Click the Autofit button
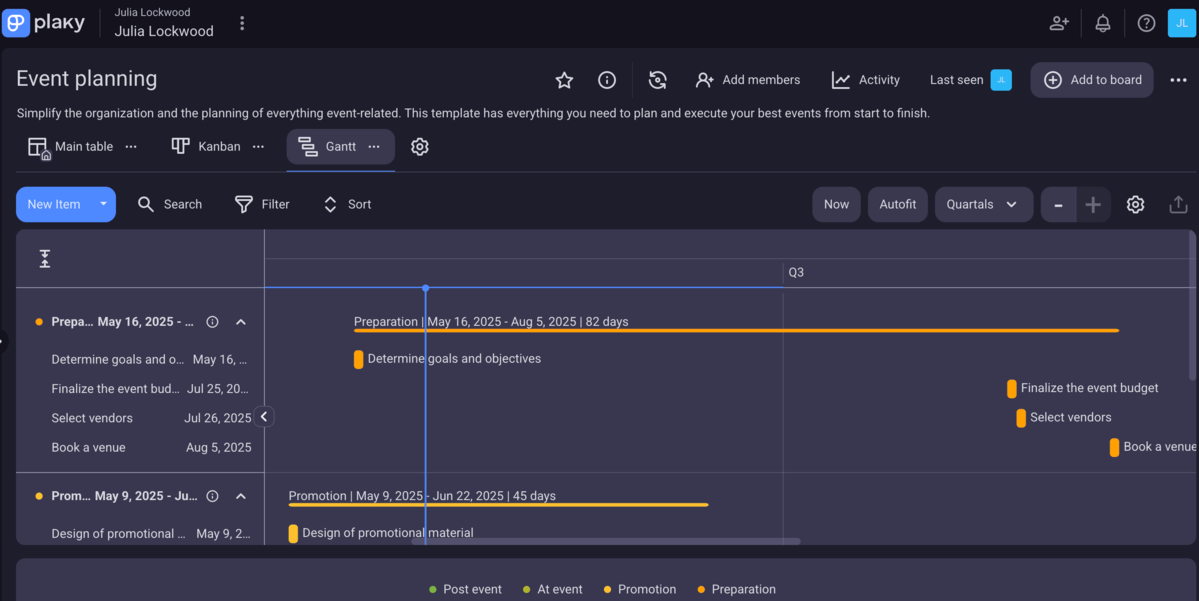 coord(897,204)
